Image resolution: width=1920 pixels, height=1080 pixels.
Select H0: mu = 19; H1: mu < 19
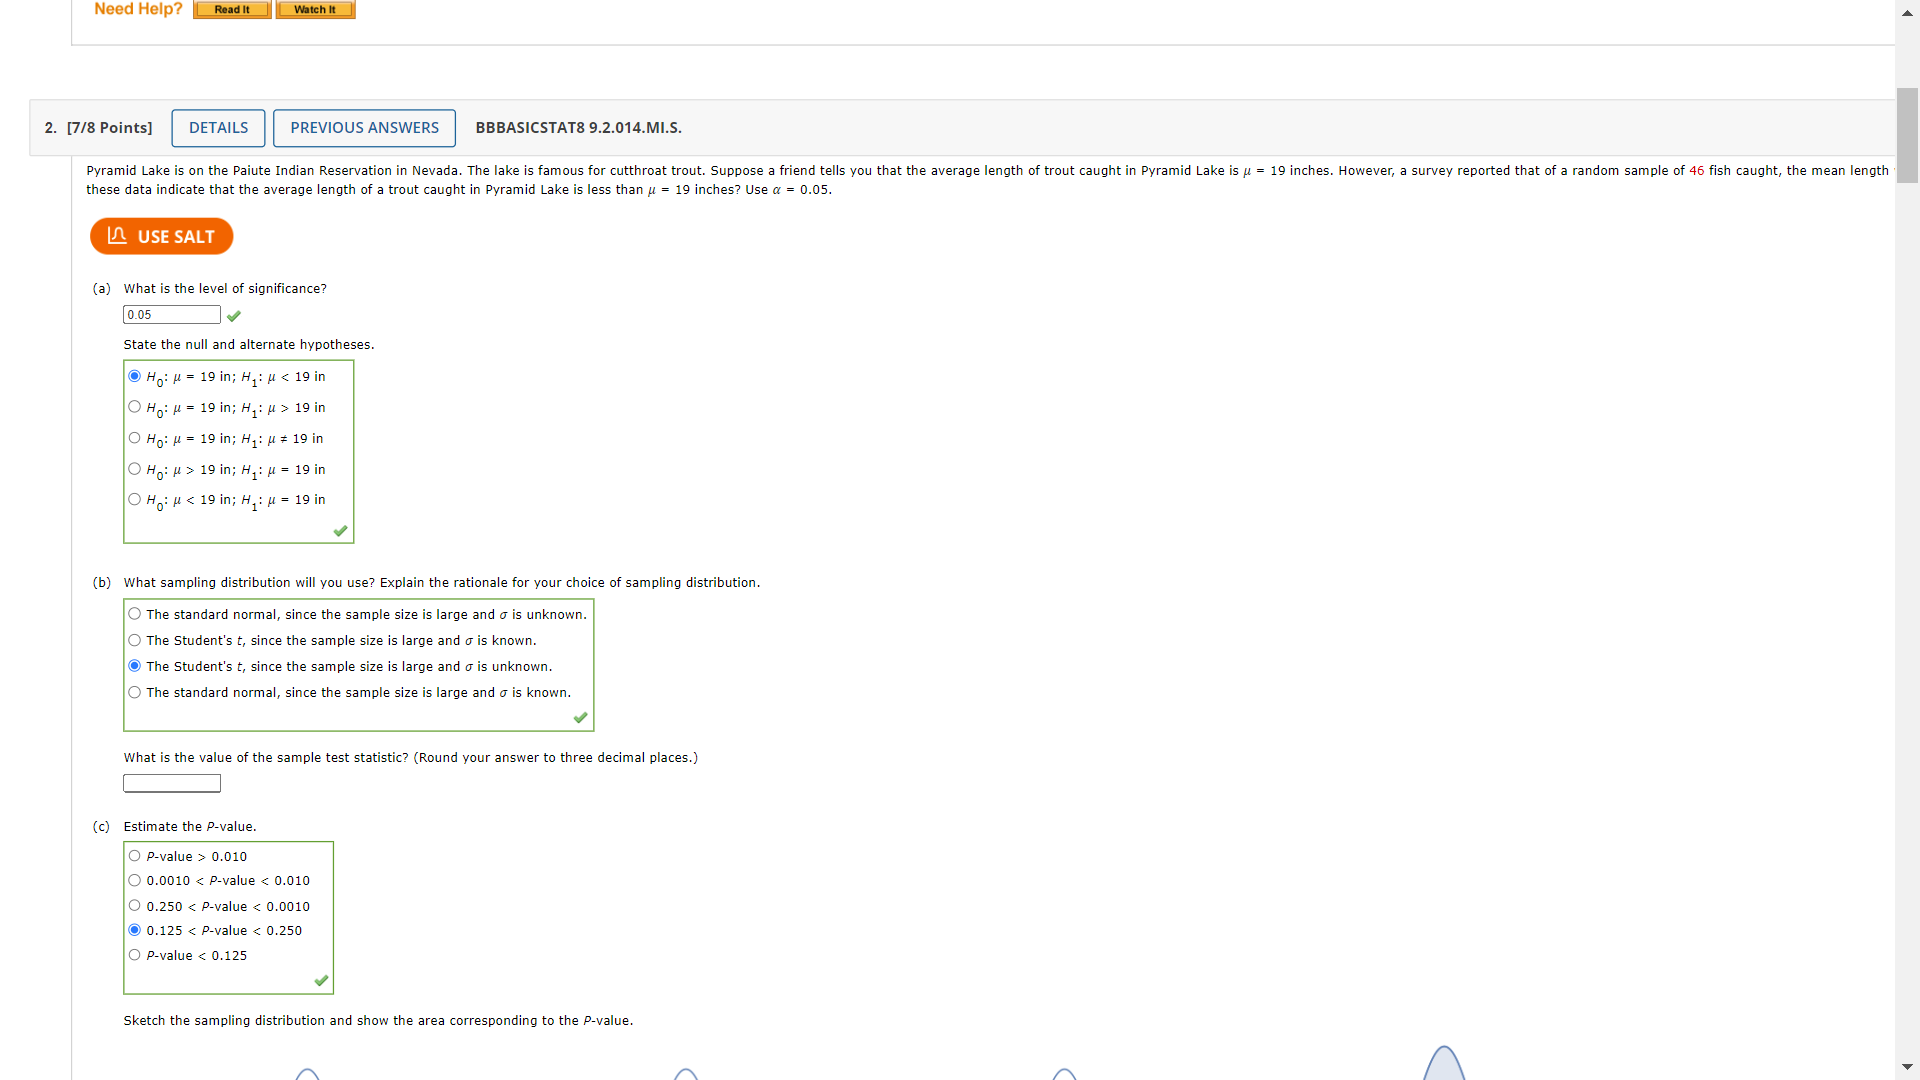135,376
